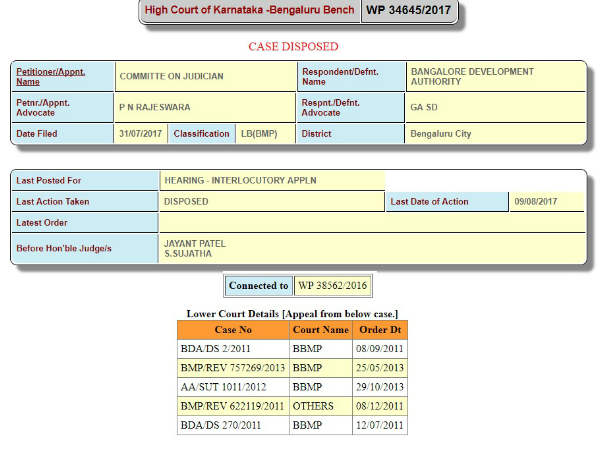Click the Petnr./Appnt. Advocate label

43,108
